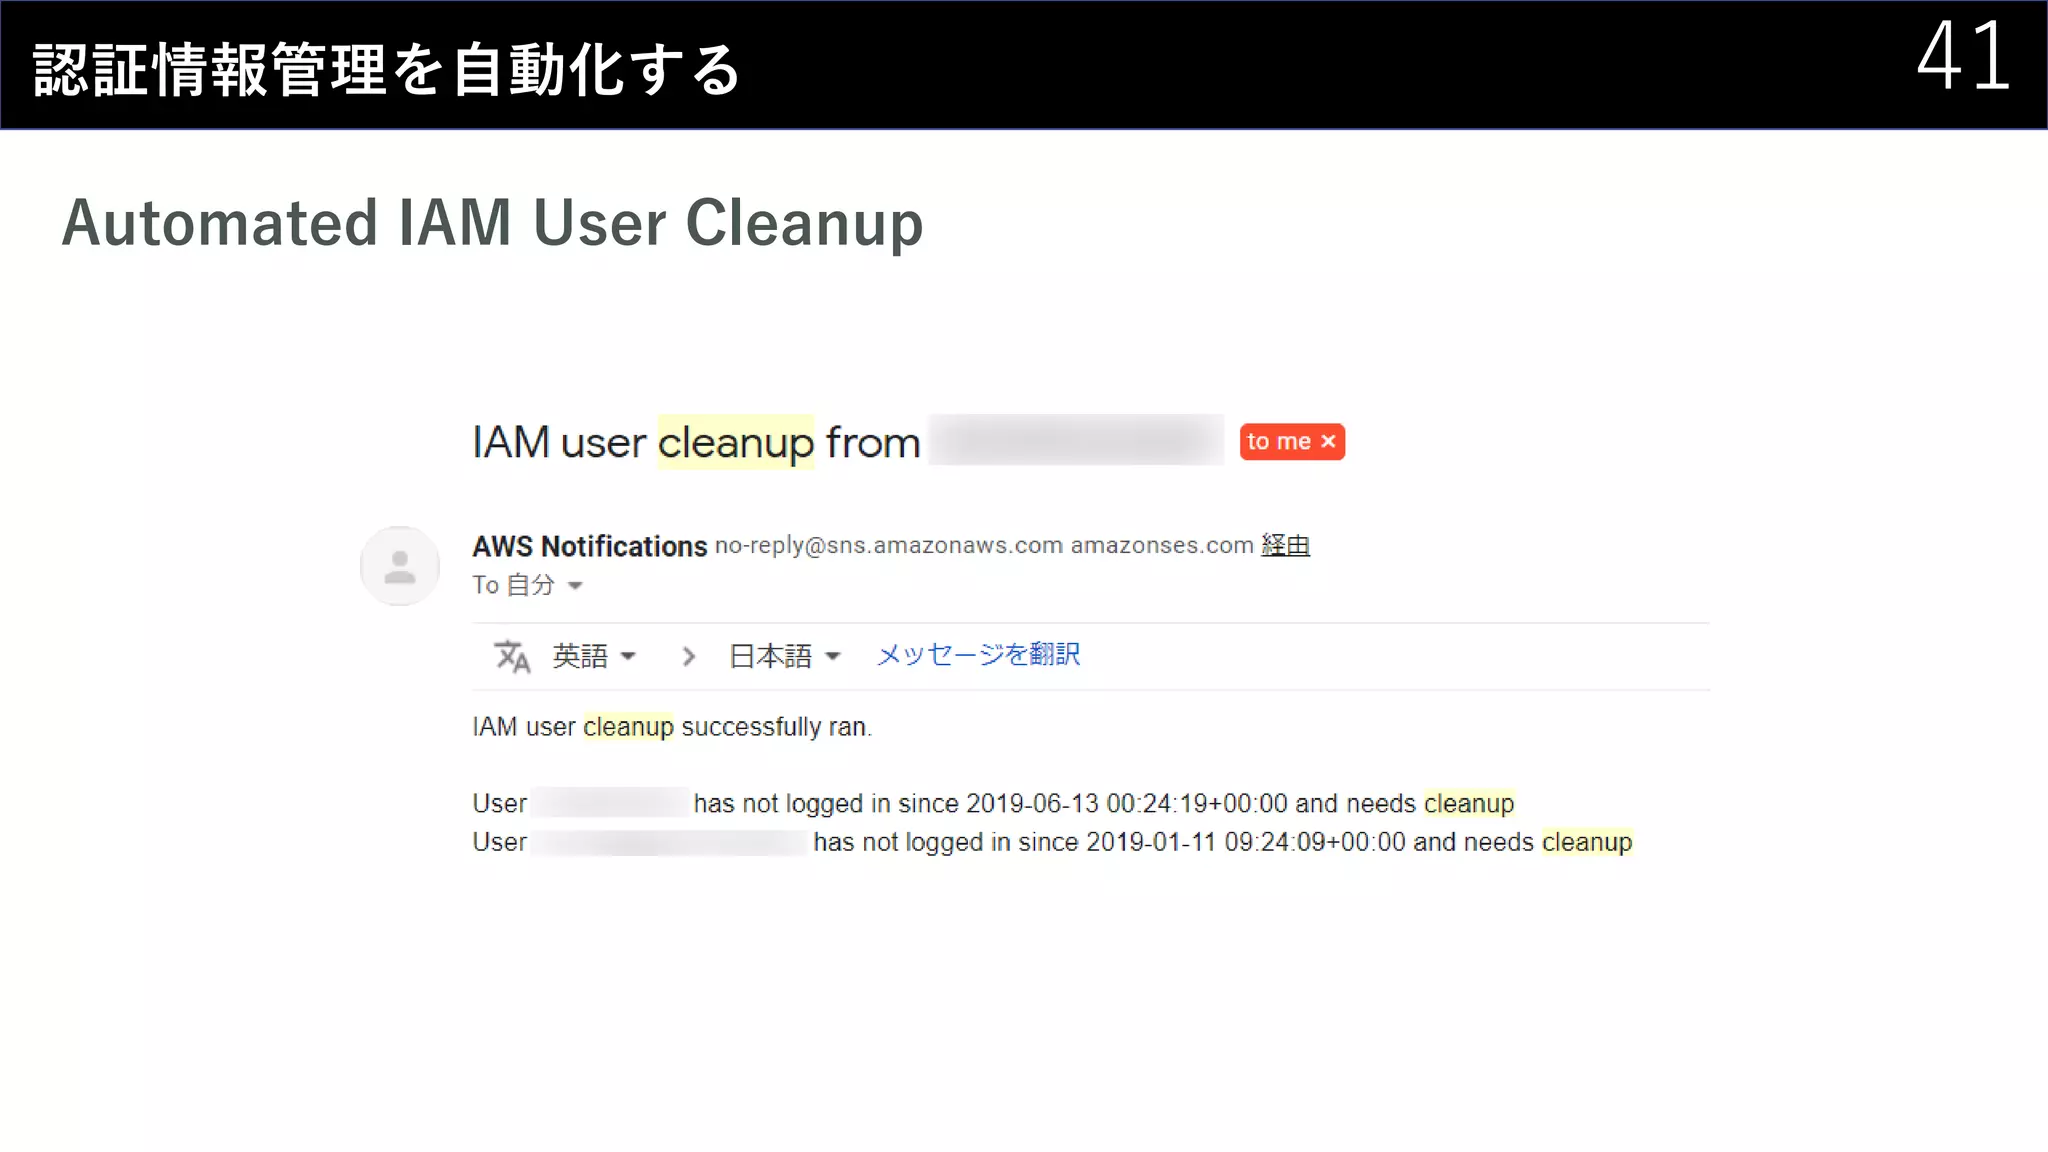The height and width of the screenshot is (1152, 2048).
Task: Click the title 認証情報管理を自動化する
Action: [387, 70]
